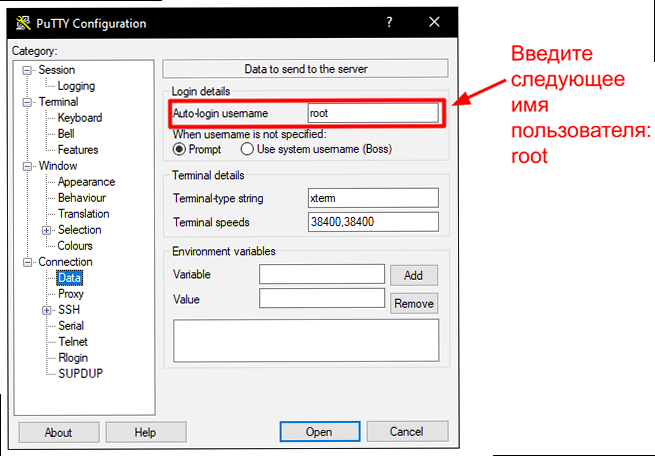Image resolution: width=655 pixels, height=456 pixels.
Task: Open the Serial settings
Action: click(x=71, y=326)
